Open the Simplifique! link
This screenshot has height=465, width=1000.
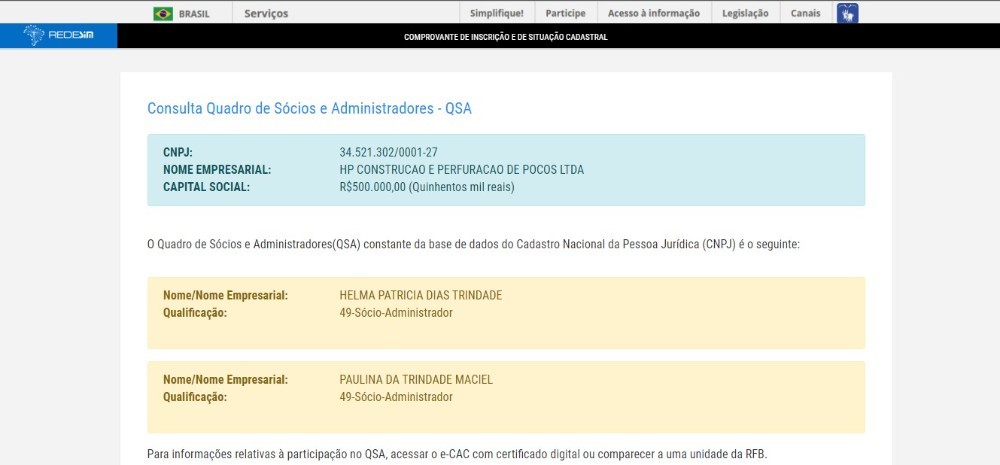coord(497,13)
